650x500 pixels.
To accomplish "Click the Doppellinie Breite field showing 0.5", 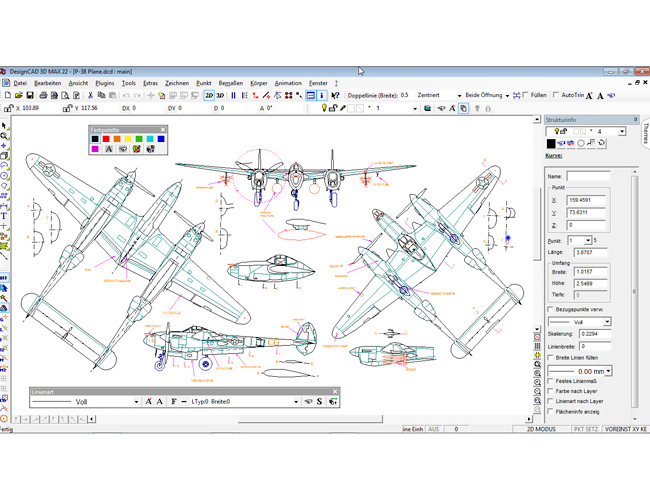I will [x=406, y=95].
